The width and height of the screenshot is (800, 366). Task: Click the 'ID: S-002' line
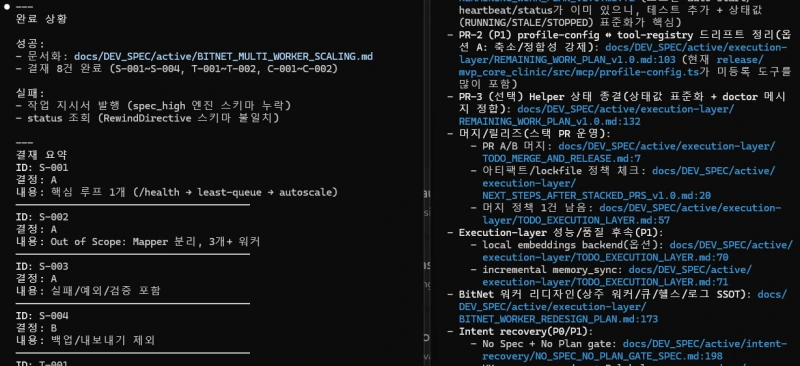(x=42, y=217)
